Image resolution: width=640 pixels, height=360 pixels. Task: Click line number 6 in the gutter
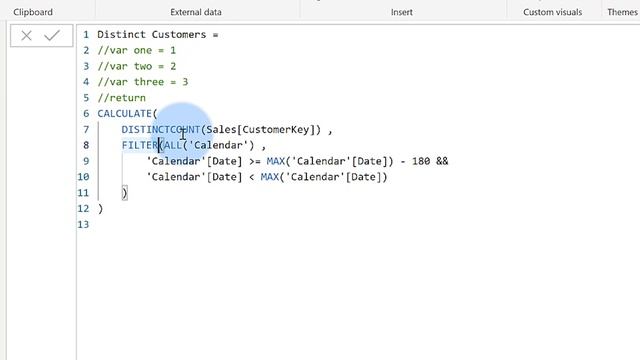click(x=86, y=114)
